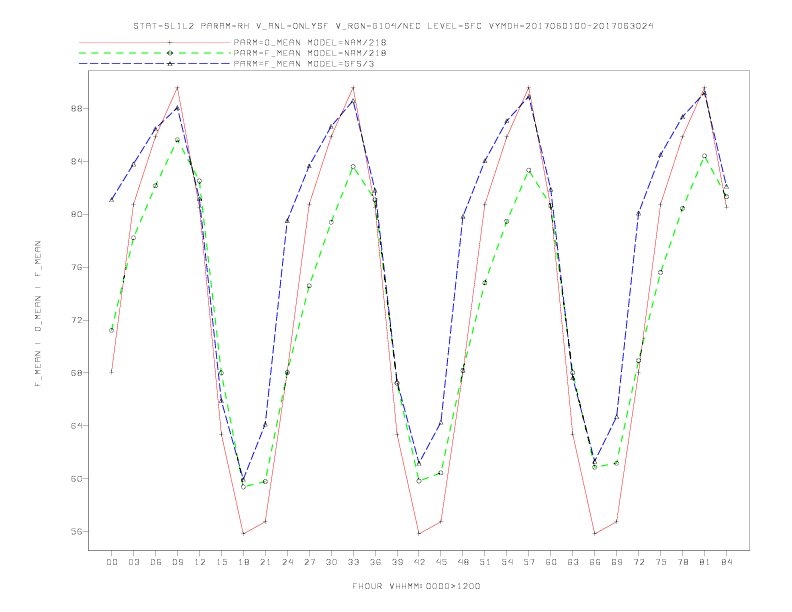This screenshot has width=792, height=612.
Task: Click red line minimum point at hour 18
Action: pyautogui.click(x=243, y=534)
